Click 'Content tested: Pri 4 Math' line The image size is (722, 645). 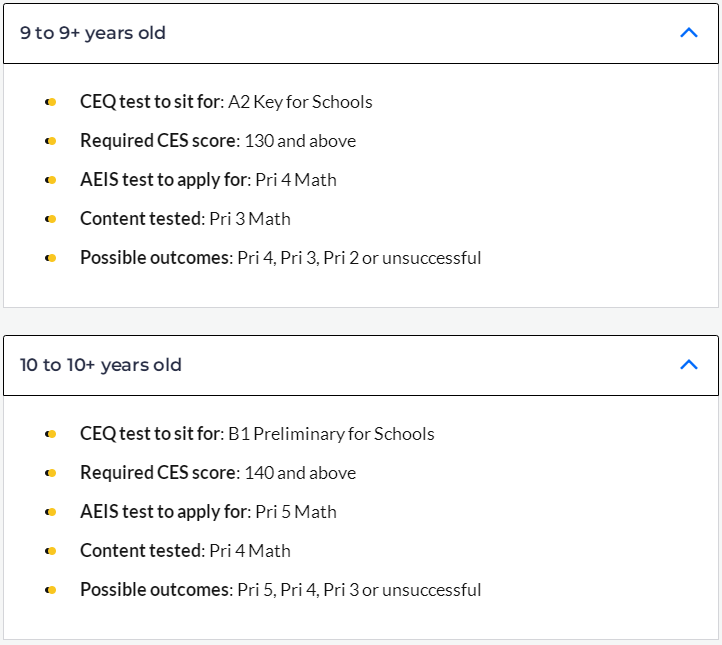[185, 551]
